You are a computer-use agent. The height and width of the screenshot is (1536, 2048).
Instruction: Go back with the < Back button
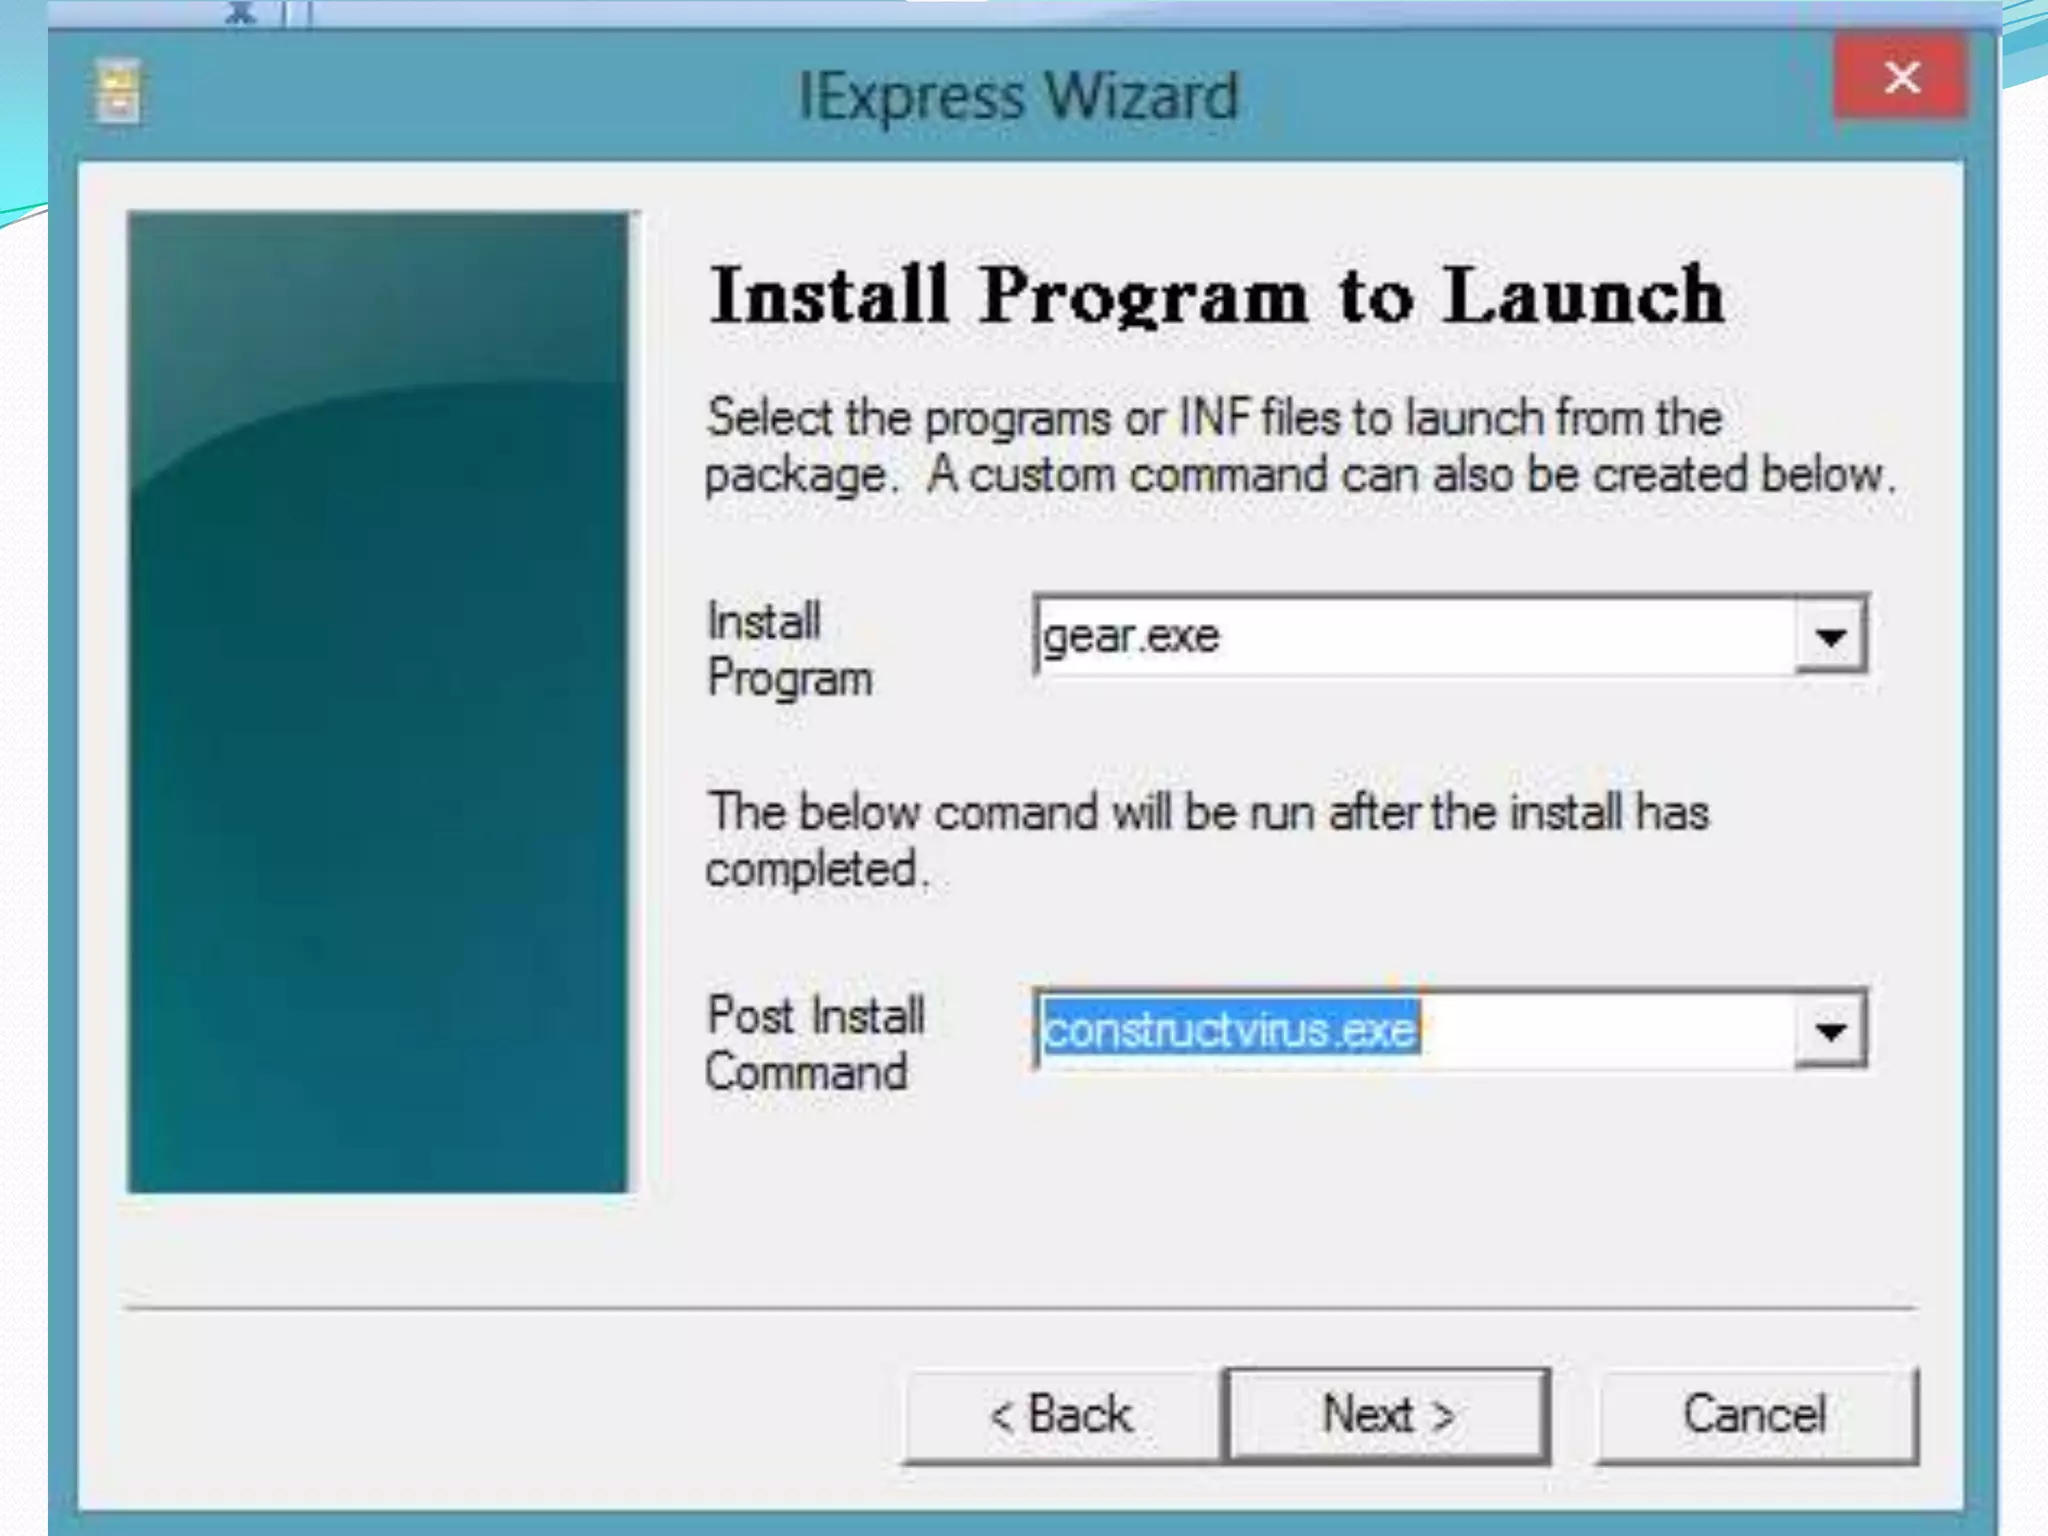(x=1062, y=1415)
